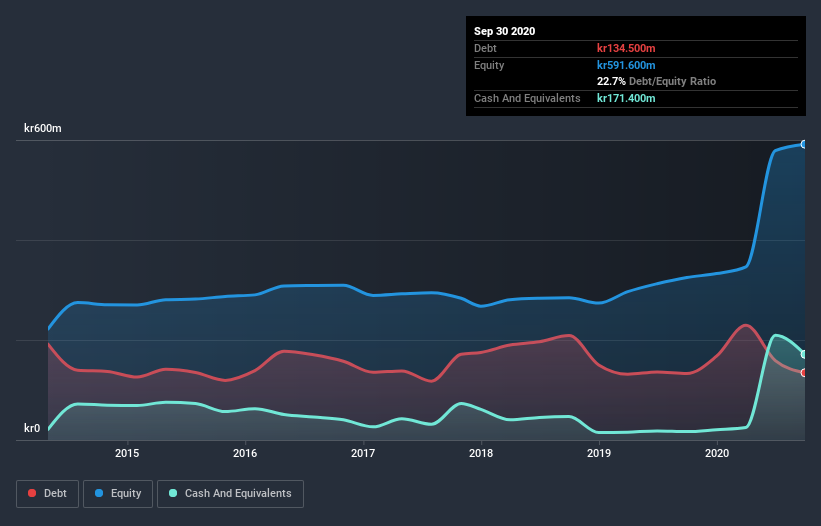Screen dimensions: 821x526
Task: Click the 2019 x-axis label
Action: click(599, 453)
